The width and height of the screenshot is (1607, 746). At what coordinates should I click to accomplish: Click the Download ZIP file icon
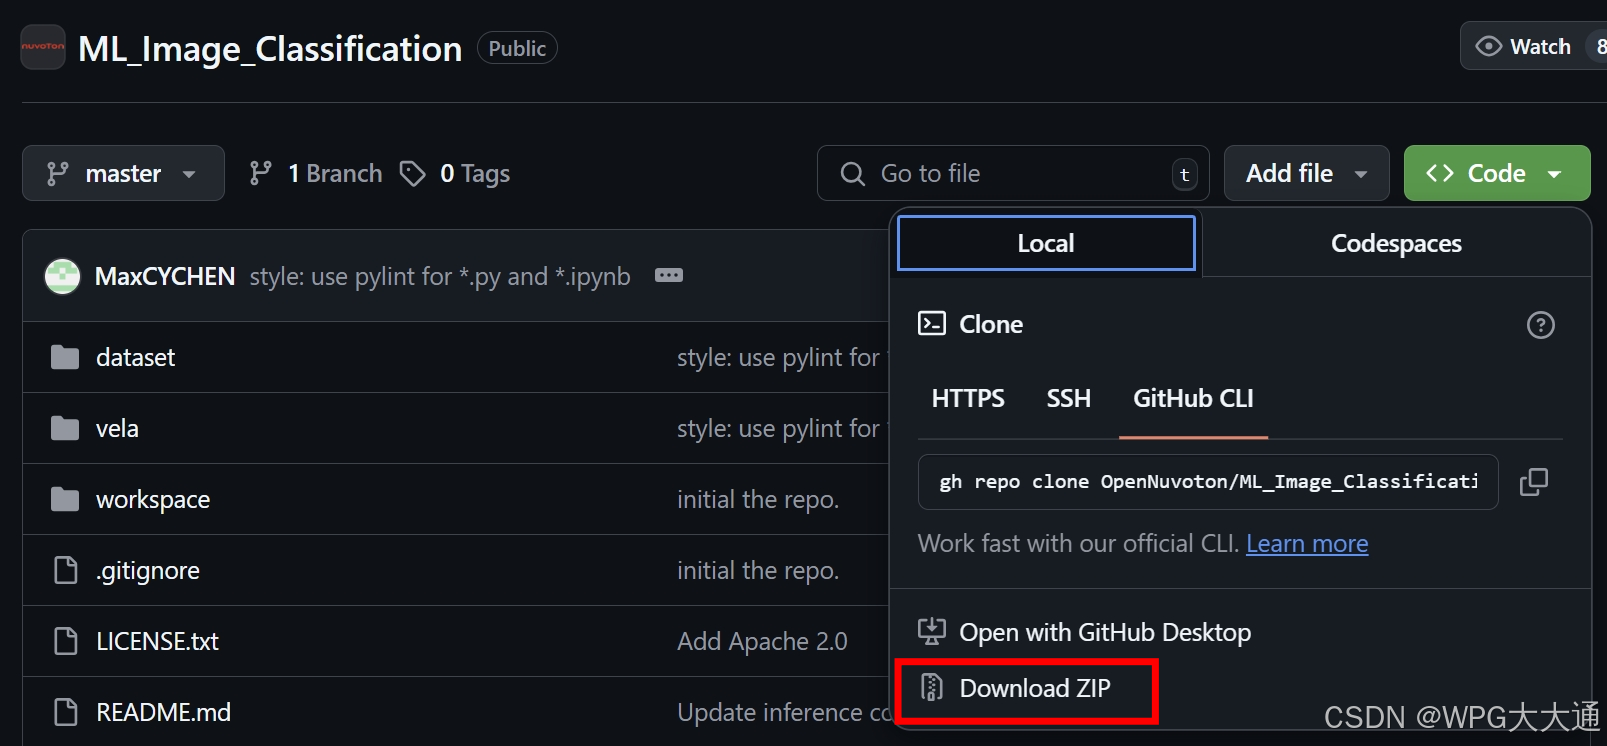pos(932,687)
